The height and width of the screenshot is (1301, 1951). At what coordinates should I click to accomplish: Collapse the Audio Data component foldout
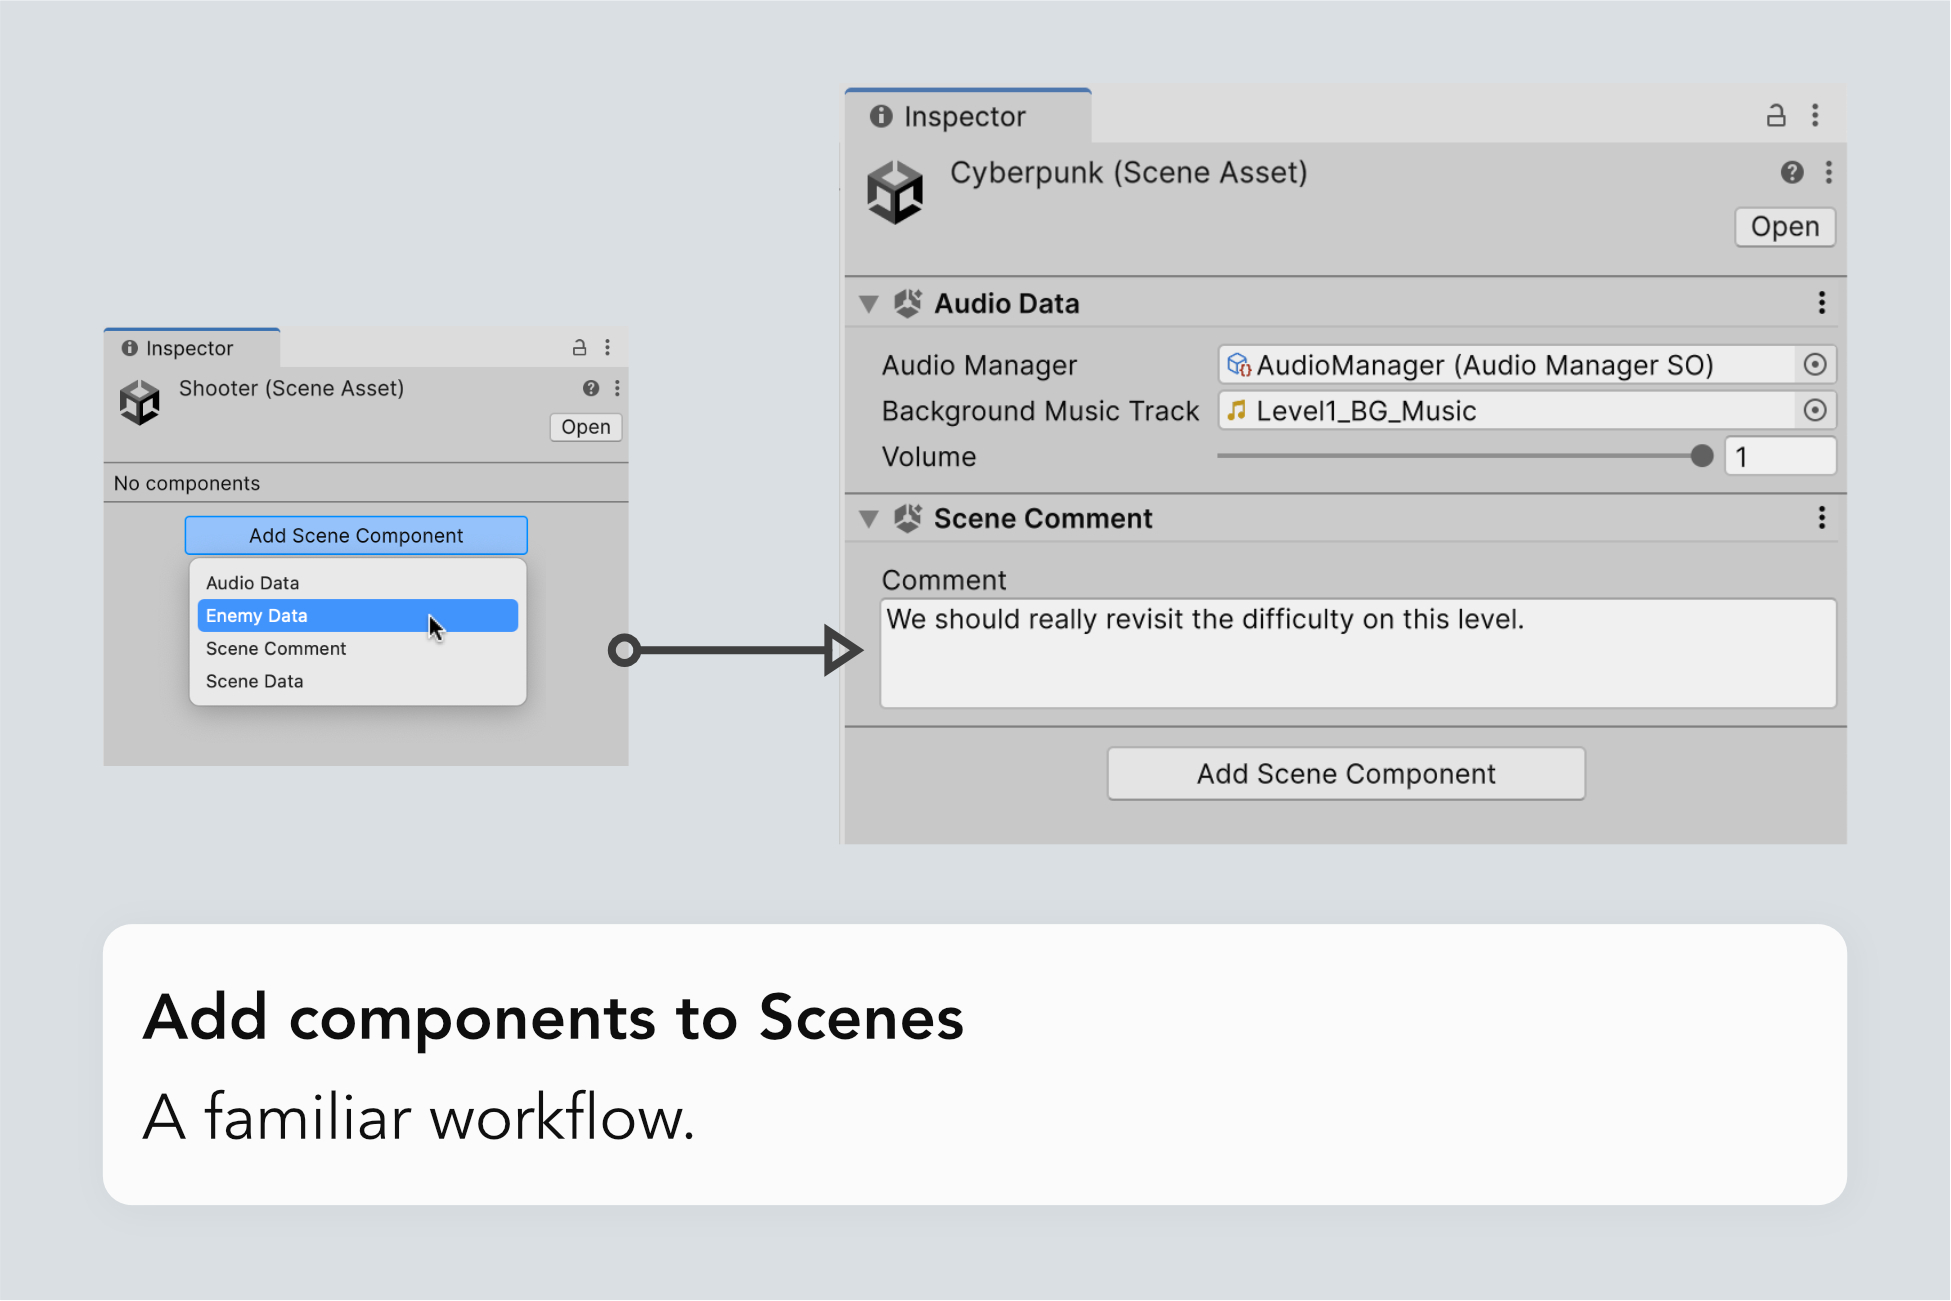pos(868,304)
